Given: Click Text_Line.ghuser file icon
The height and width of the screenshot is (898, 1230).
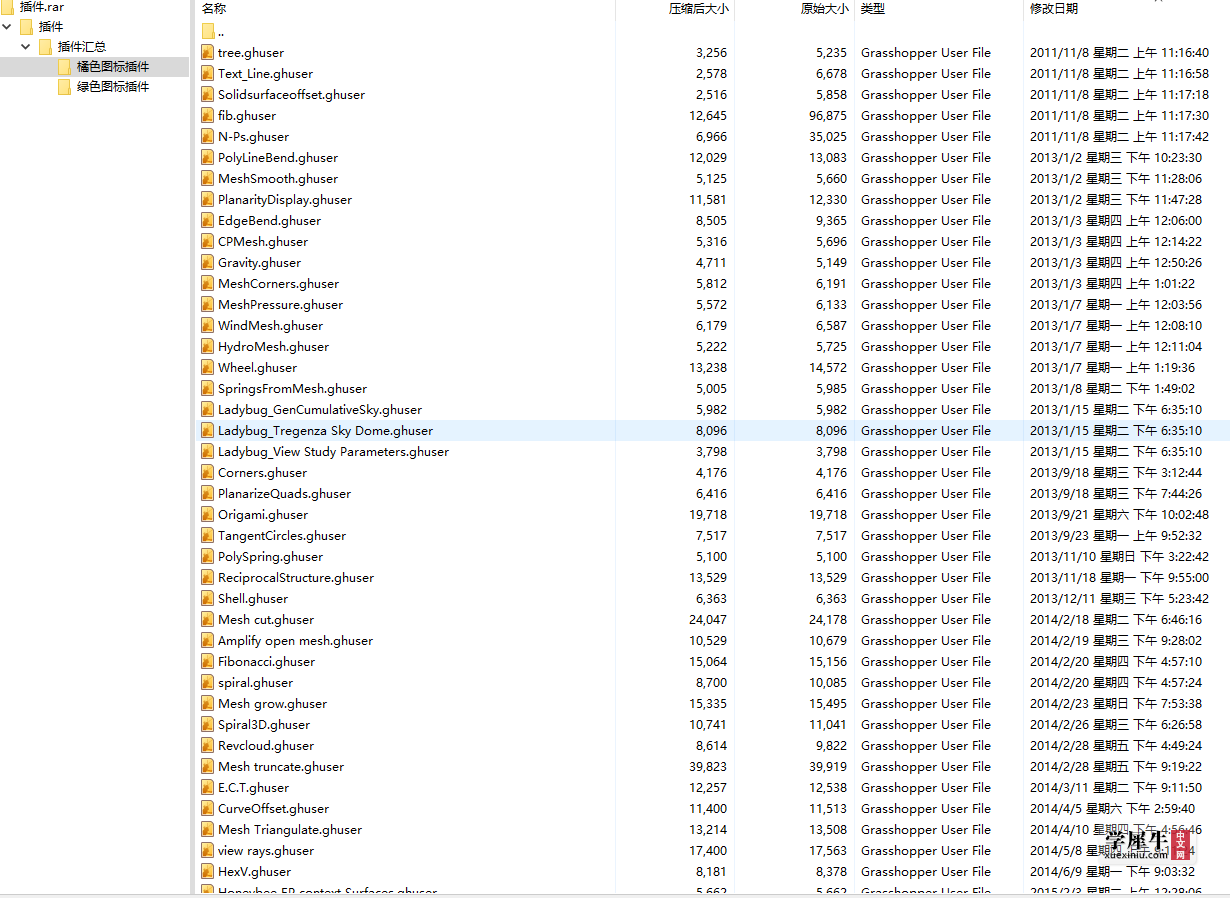Looking at the screenshot, I should pos(208,73).
